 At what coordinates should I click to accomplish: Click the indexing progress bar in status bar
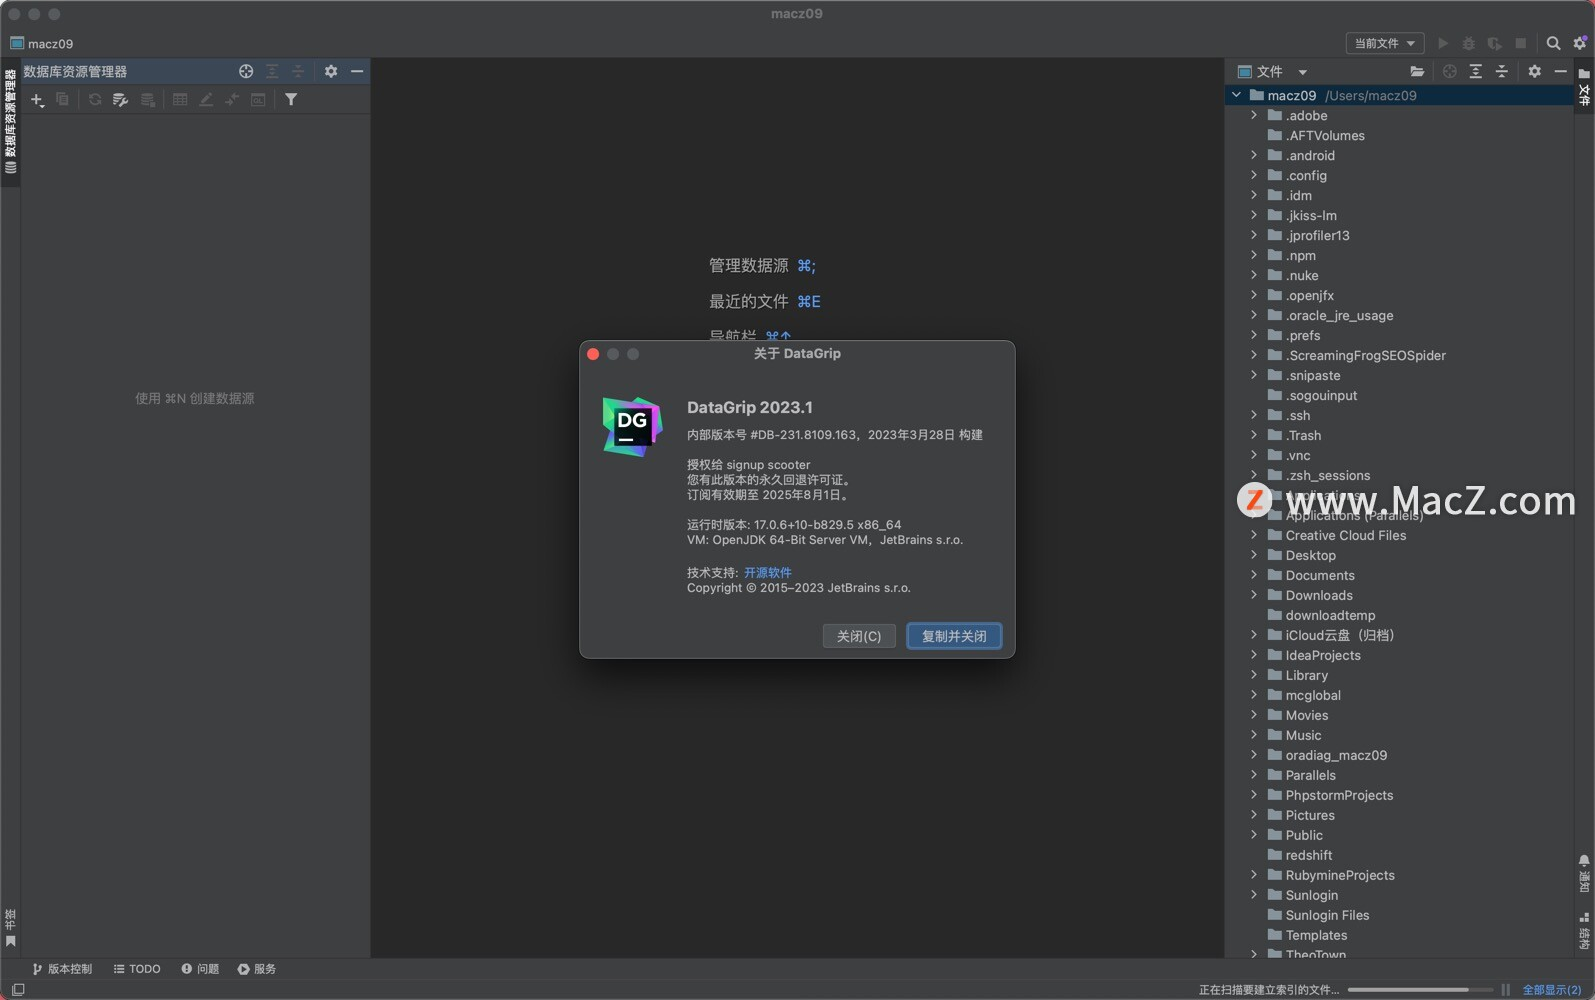click(1420, 990)
